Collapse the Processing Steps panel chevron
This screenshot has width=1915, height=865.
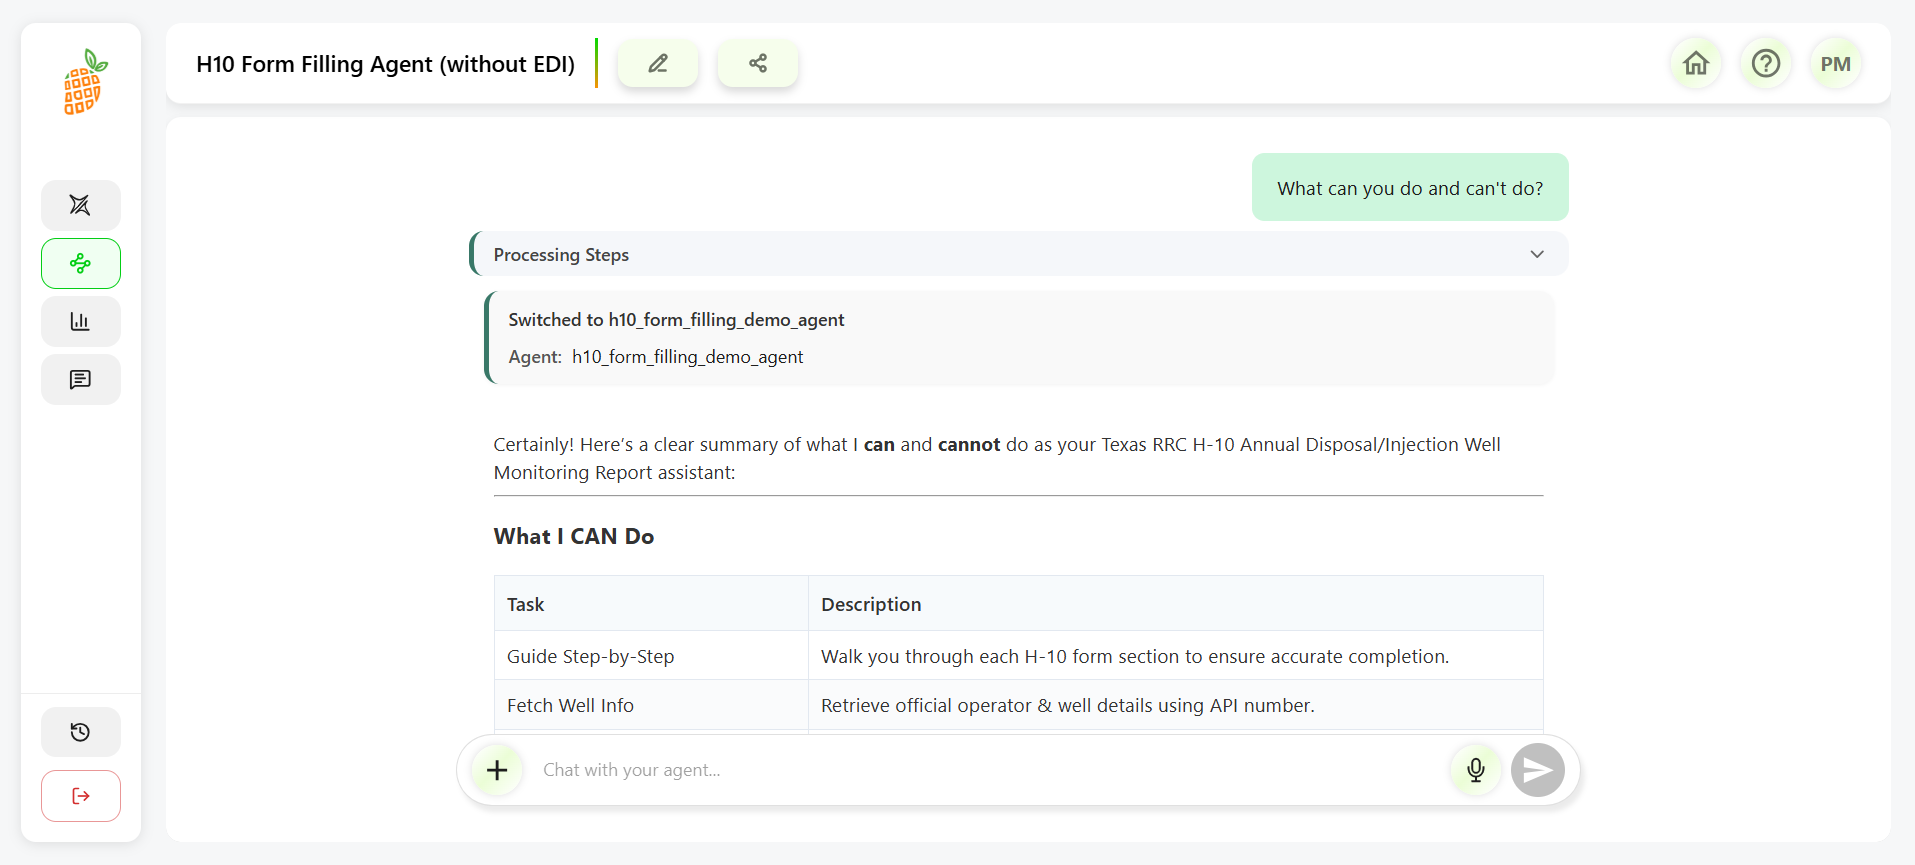point(1537,255)
